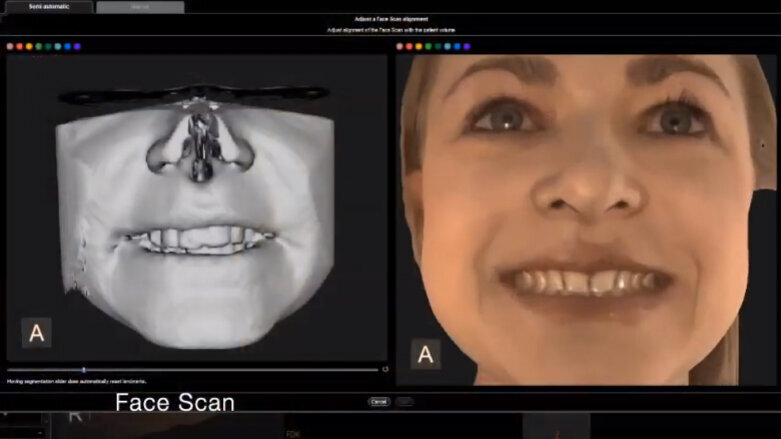The image size is (781, 439).
Task: Pick the cyan landmark dot above the CT viewport
Action: (x=58, y=46)
